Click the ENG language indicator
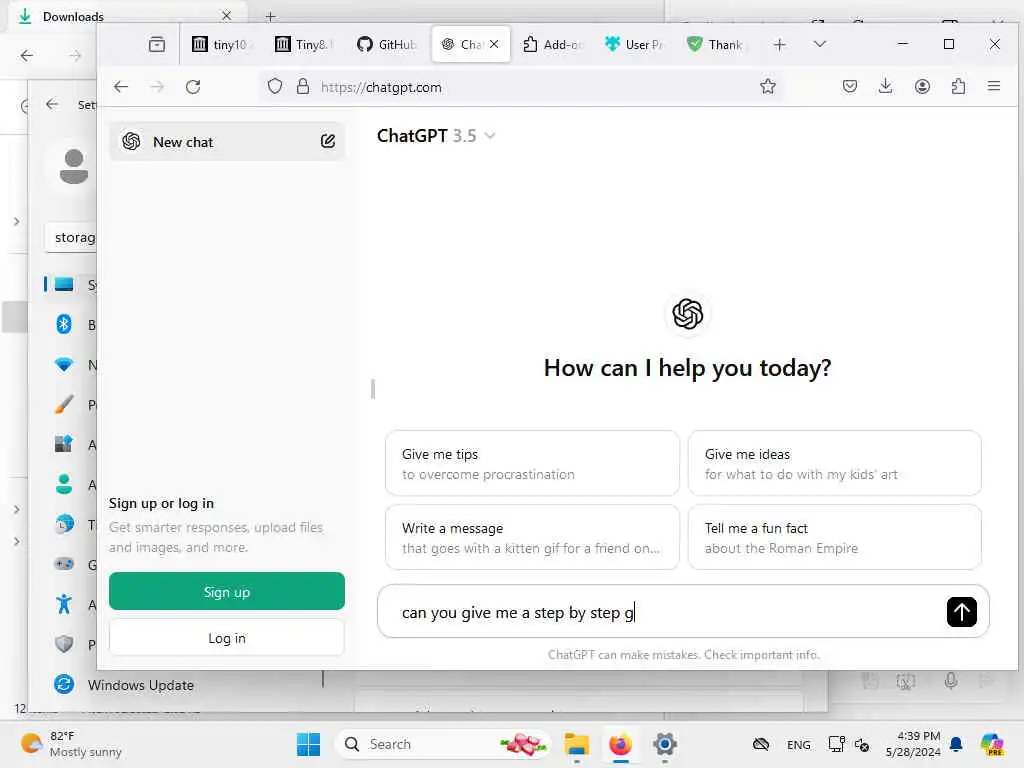1024x768 pixels. click(x=799, y=744)
